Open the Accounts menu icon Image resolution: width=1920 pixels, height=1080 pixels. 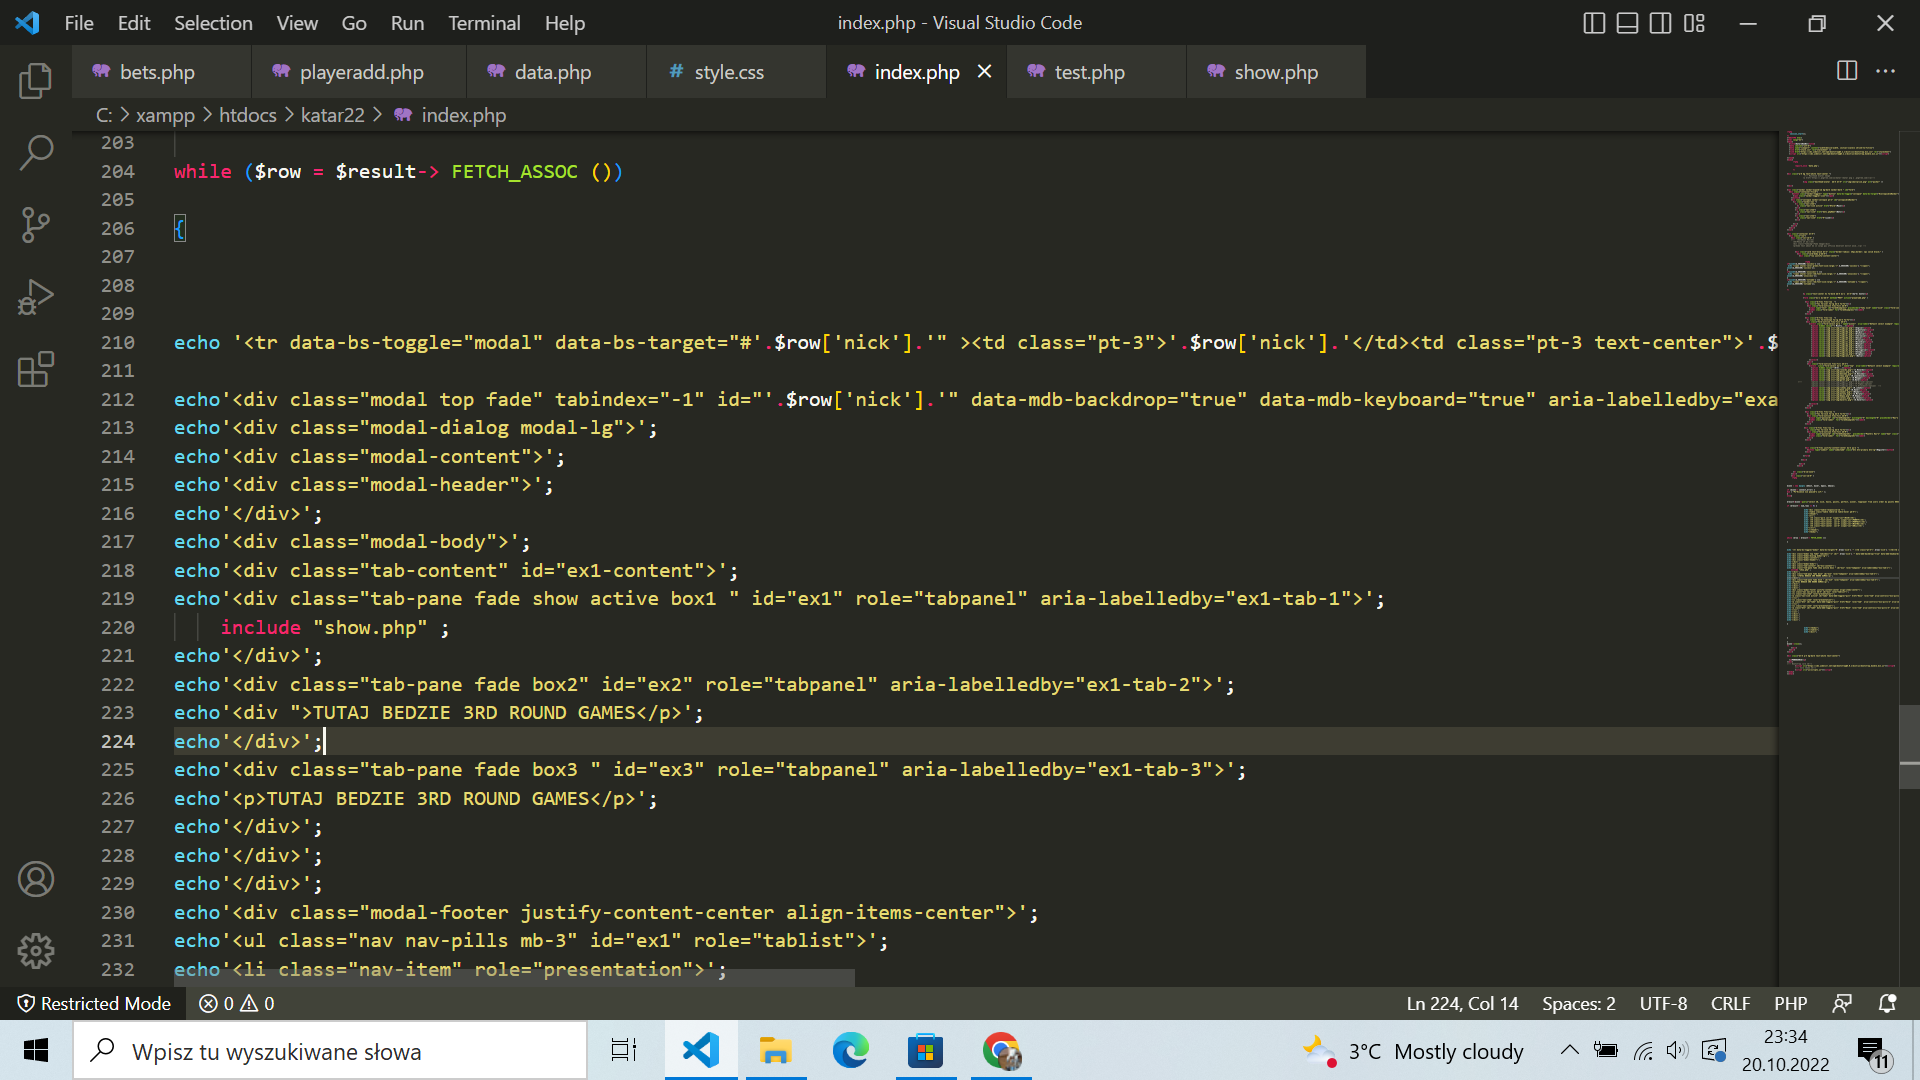coord(36,879)
